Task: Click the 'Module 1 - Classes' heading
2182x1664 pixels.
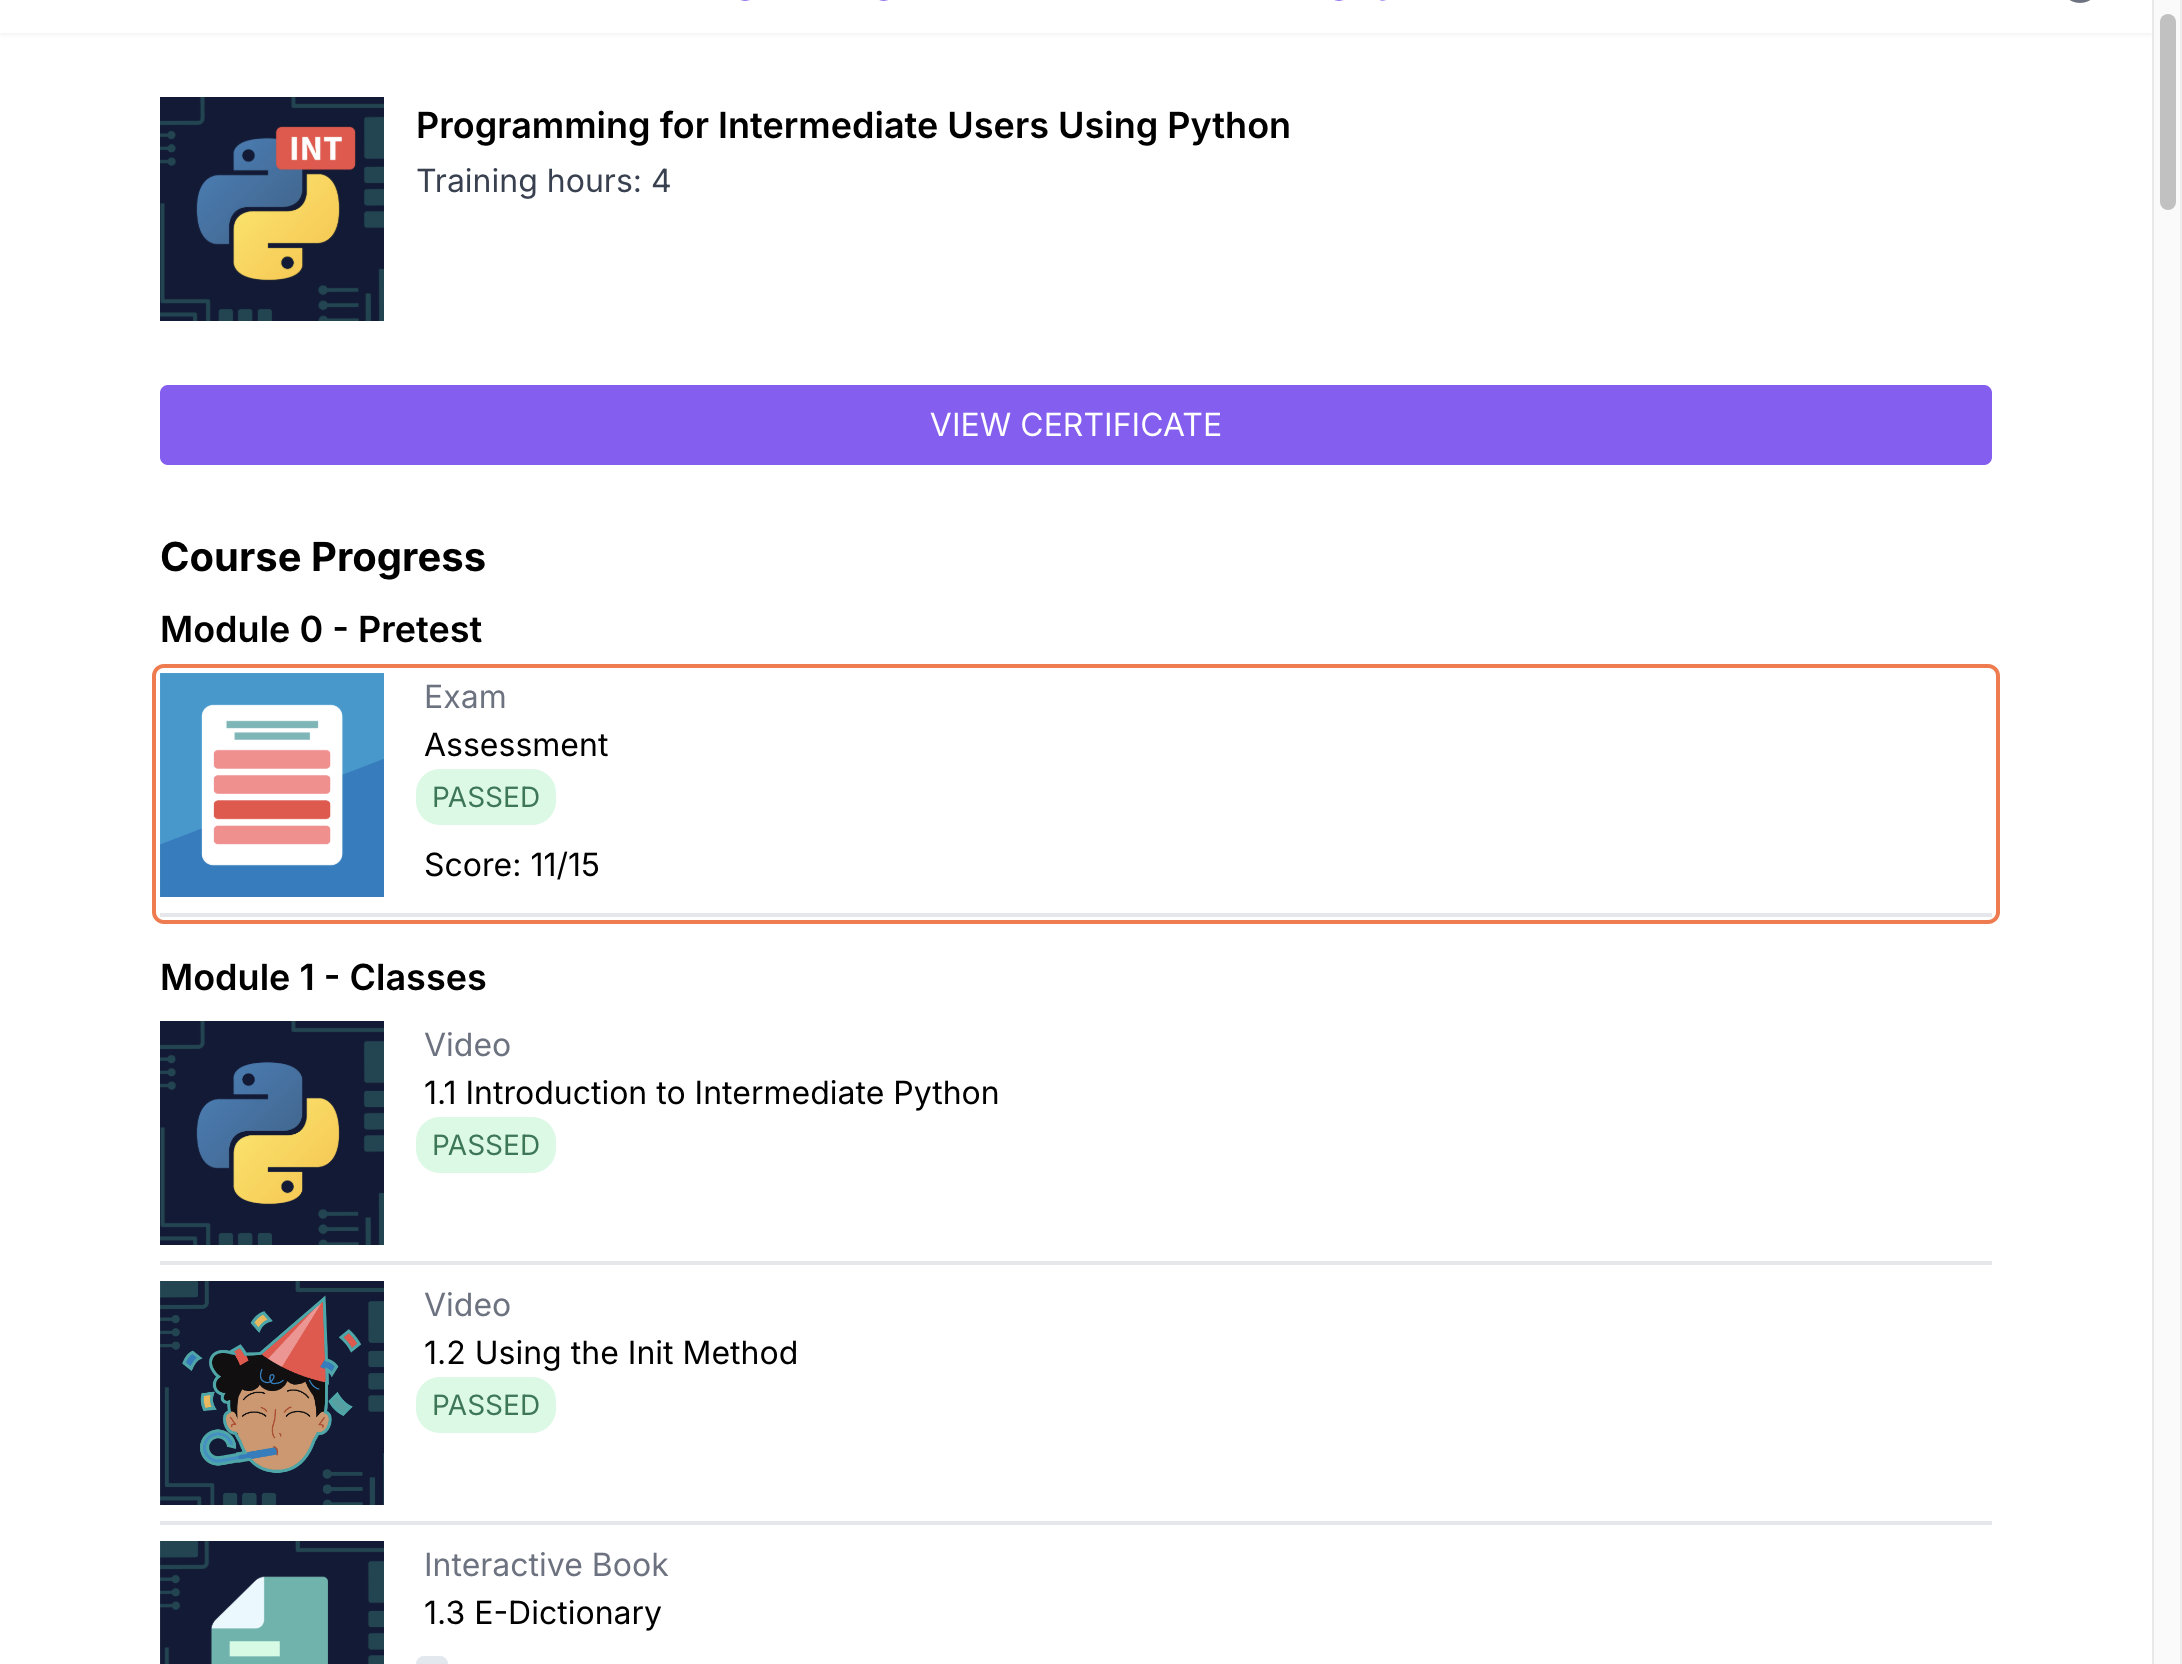Action: [322, 978]
